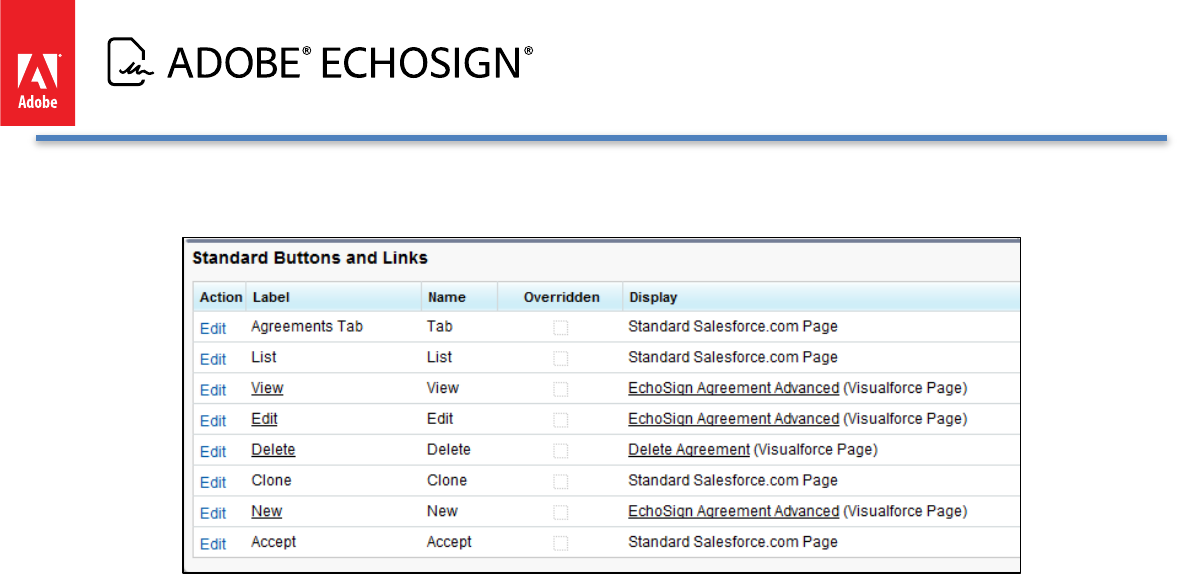This screenshot has height=574, width=1178.
Task: Open EchoSign Agreement Advanced link in View row
Action: coord(733,388)
